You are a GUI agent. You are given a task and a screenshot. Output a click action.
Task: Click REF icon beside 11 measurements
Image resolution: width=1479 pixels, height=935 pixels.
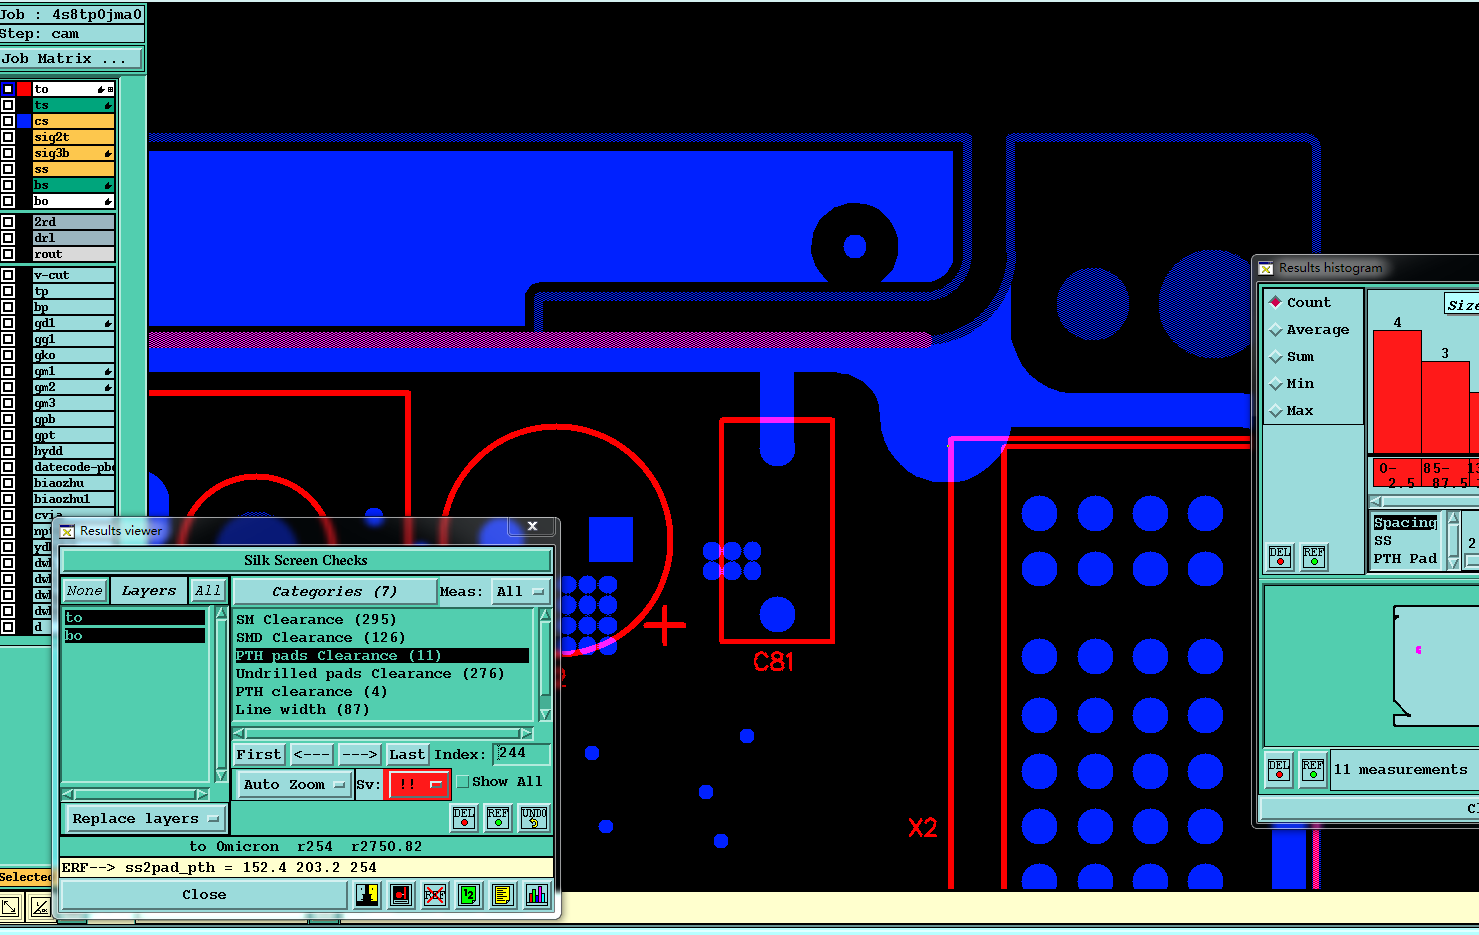(1313, 769)
